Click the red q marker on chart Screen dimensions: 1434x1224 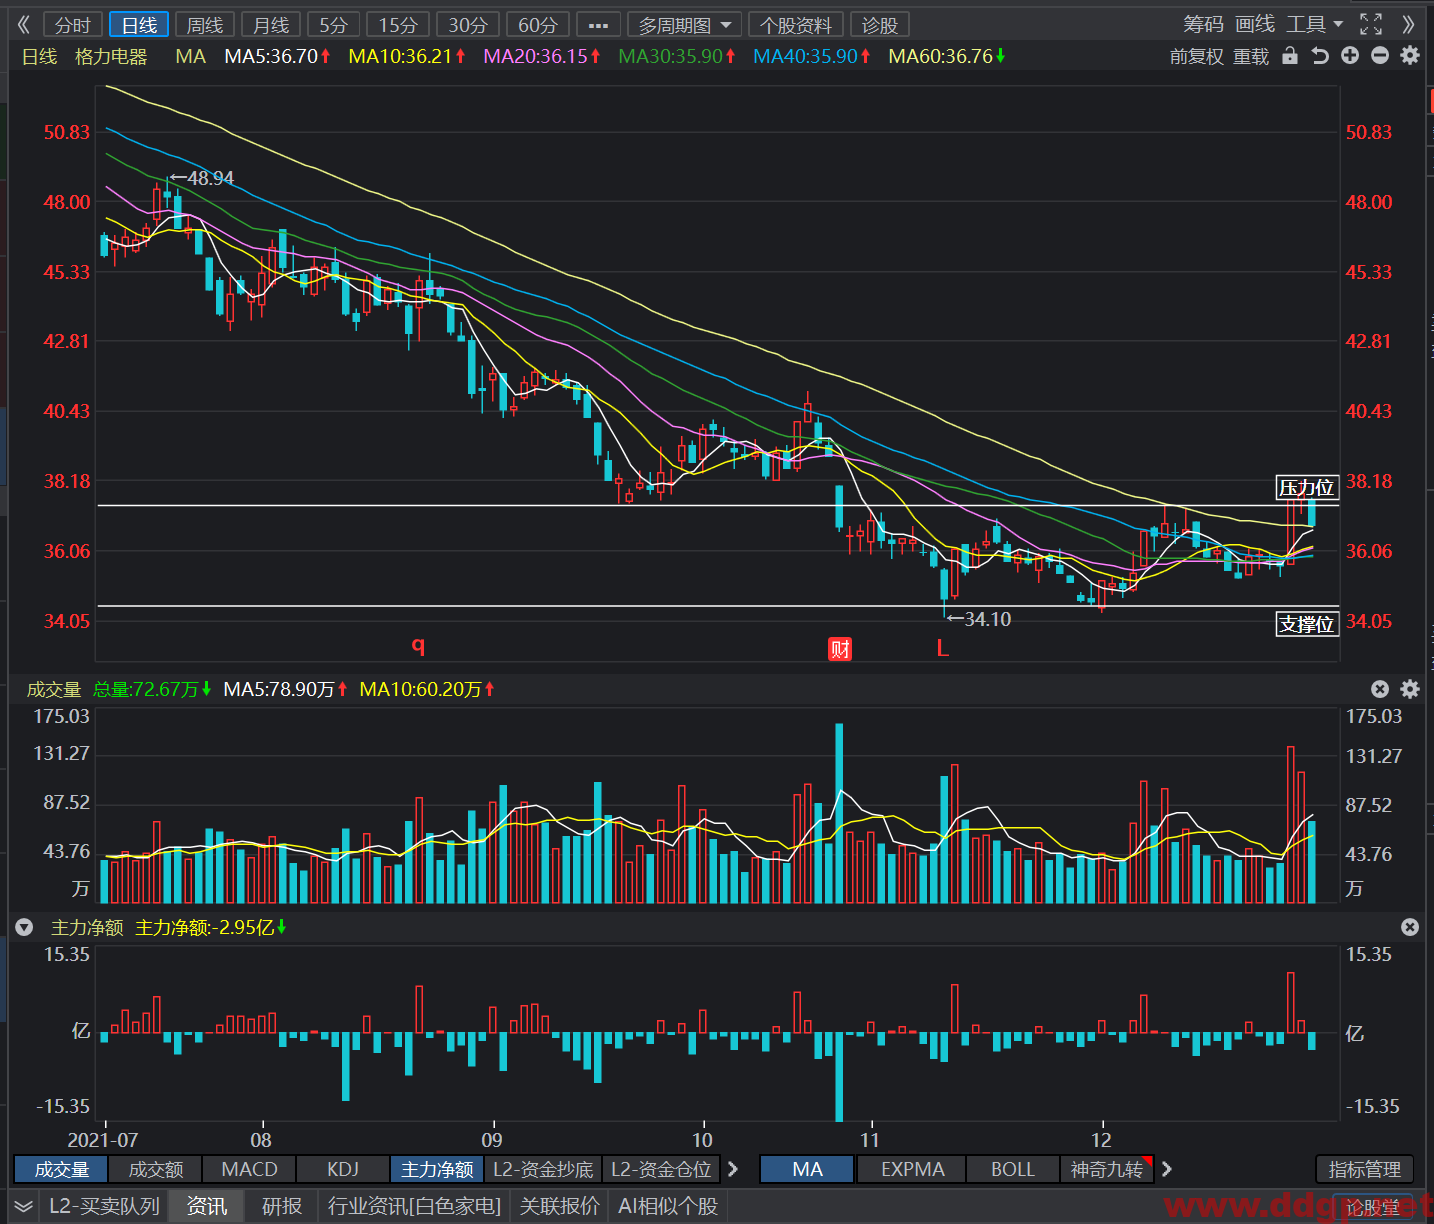(x=418, y=645)
